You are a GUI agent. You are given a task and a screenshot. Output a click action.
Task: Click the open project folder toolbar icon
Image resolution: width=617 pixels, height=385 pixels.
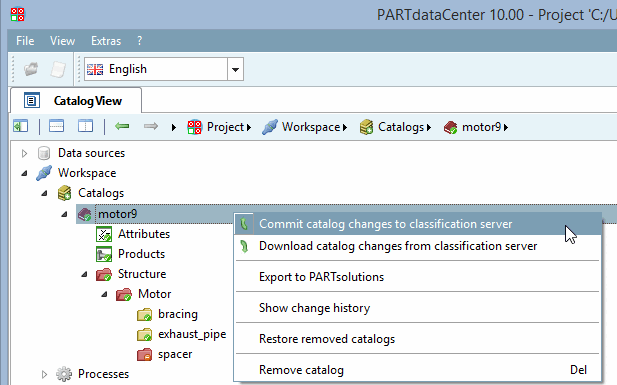coord(31,69)
